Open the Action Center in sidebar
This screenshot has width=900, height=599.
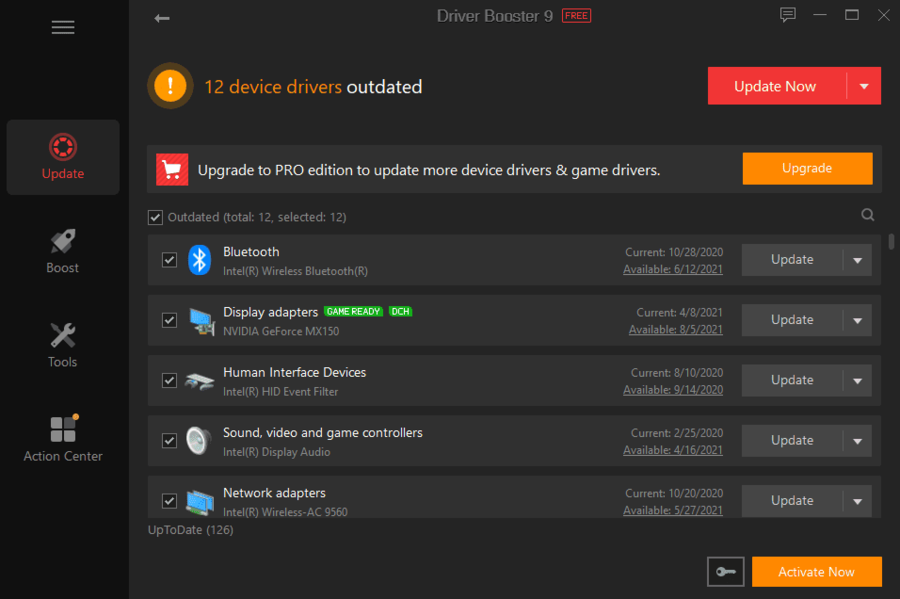(63, 439)
